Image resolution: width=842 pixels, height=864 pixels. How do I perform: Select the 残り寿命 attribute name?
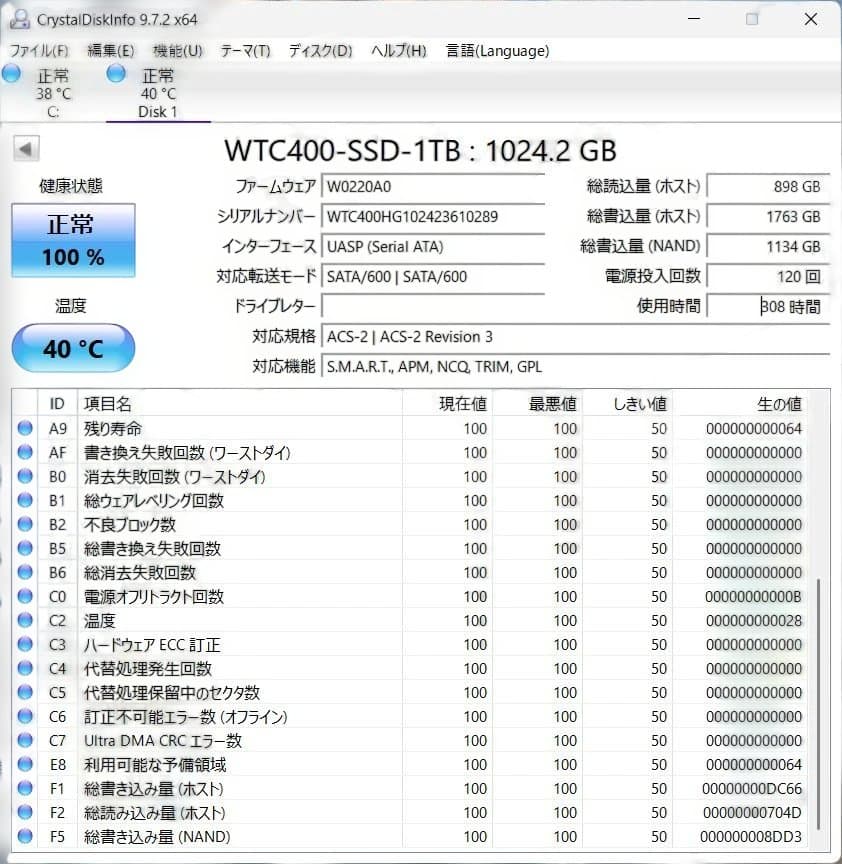click(x=113, y=428)
